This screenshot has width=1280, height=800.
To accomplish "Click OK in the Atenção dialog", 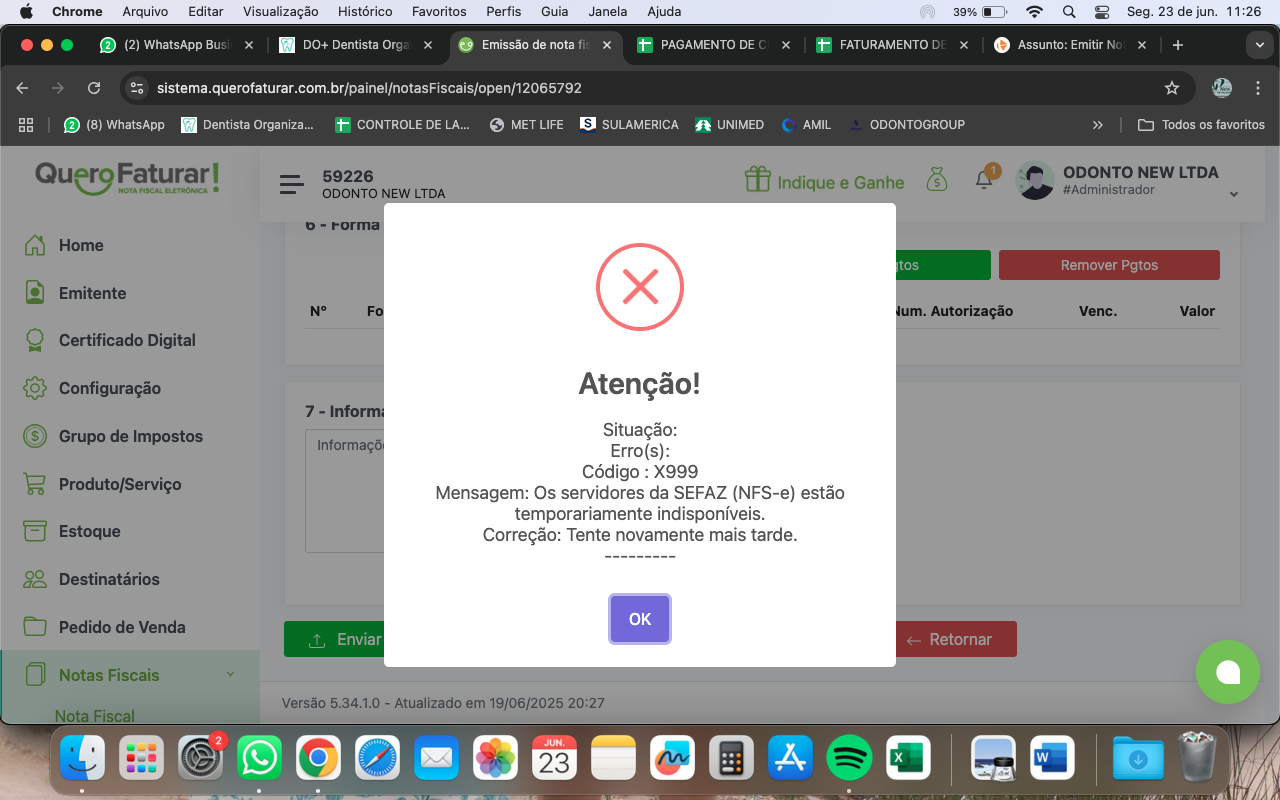I will tap(640, 619).
